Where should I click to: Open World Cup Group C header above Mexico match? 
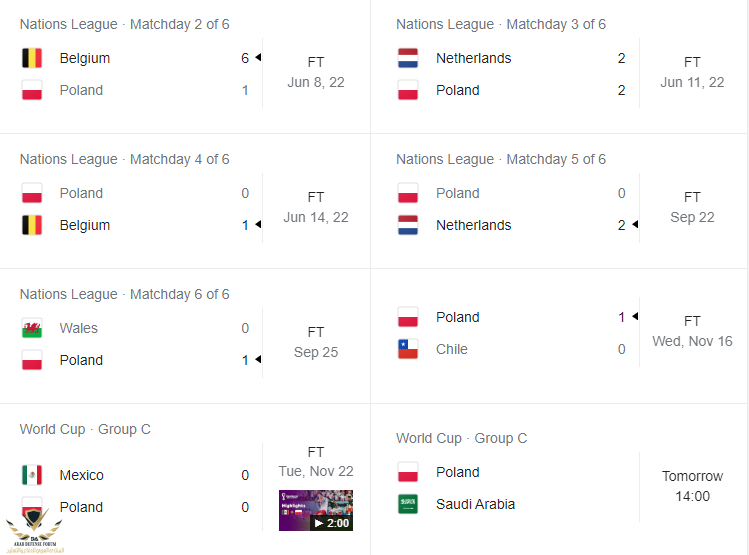[85, 429]
